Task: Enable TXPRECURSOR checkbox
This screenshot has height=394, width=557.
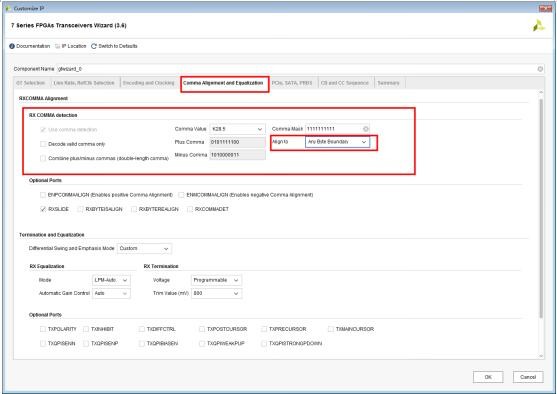Action: pyautogui.click(x=264, y=329)
